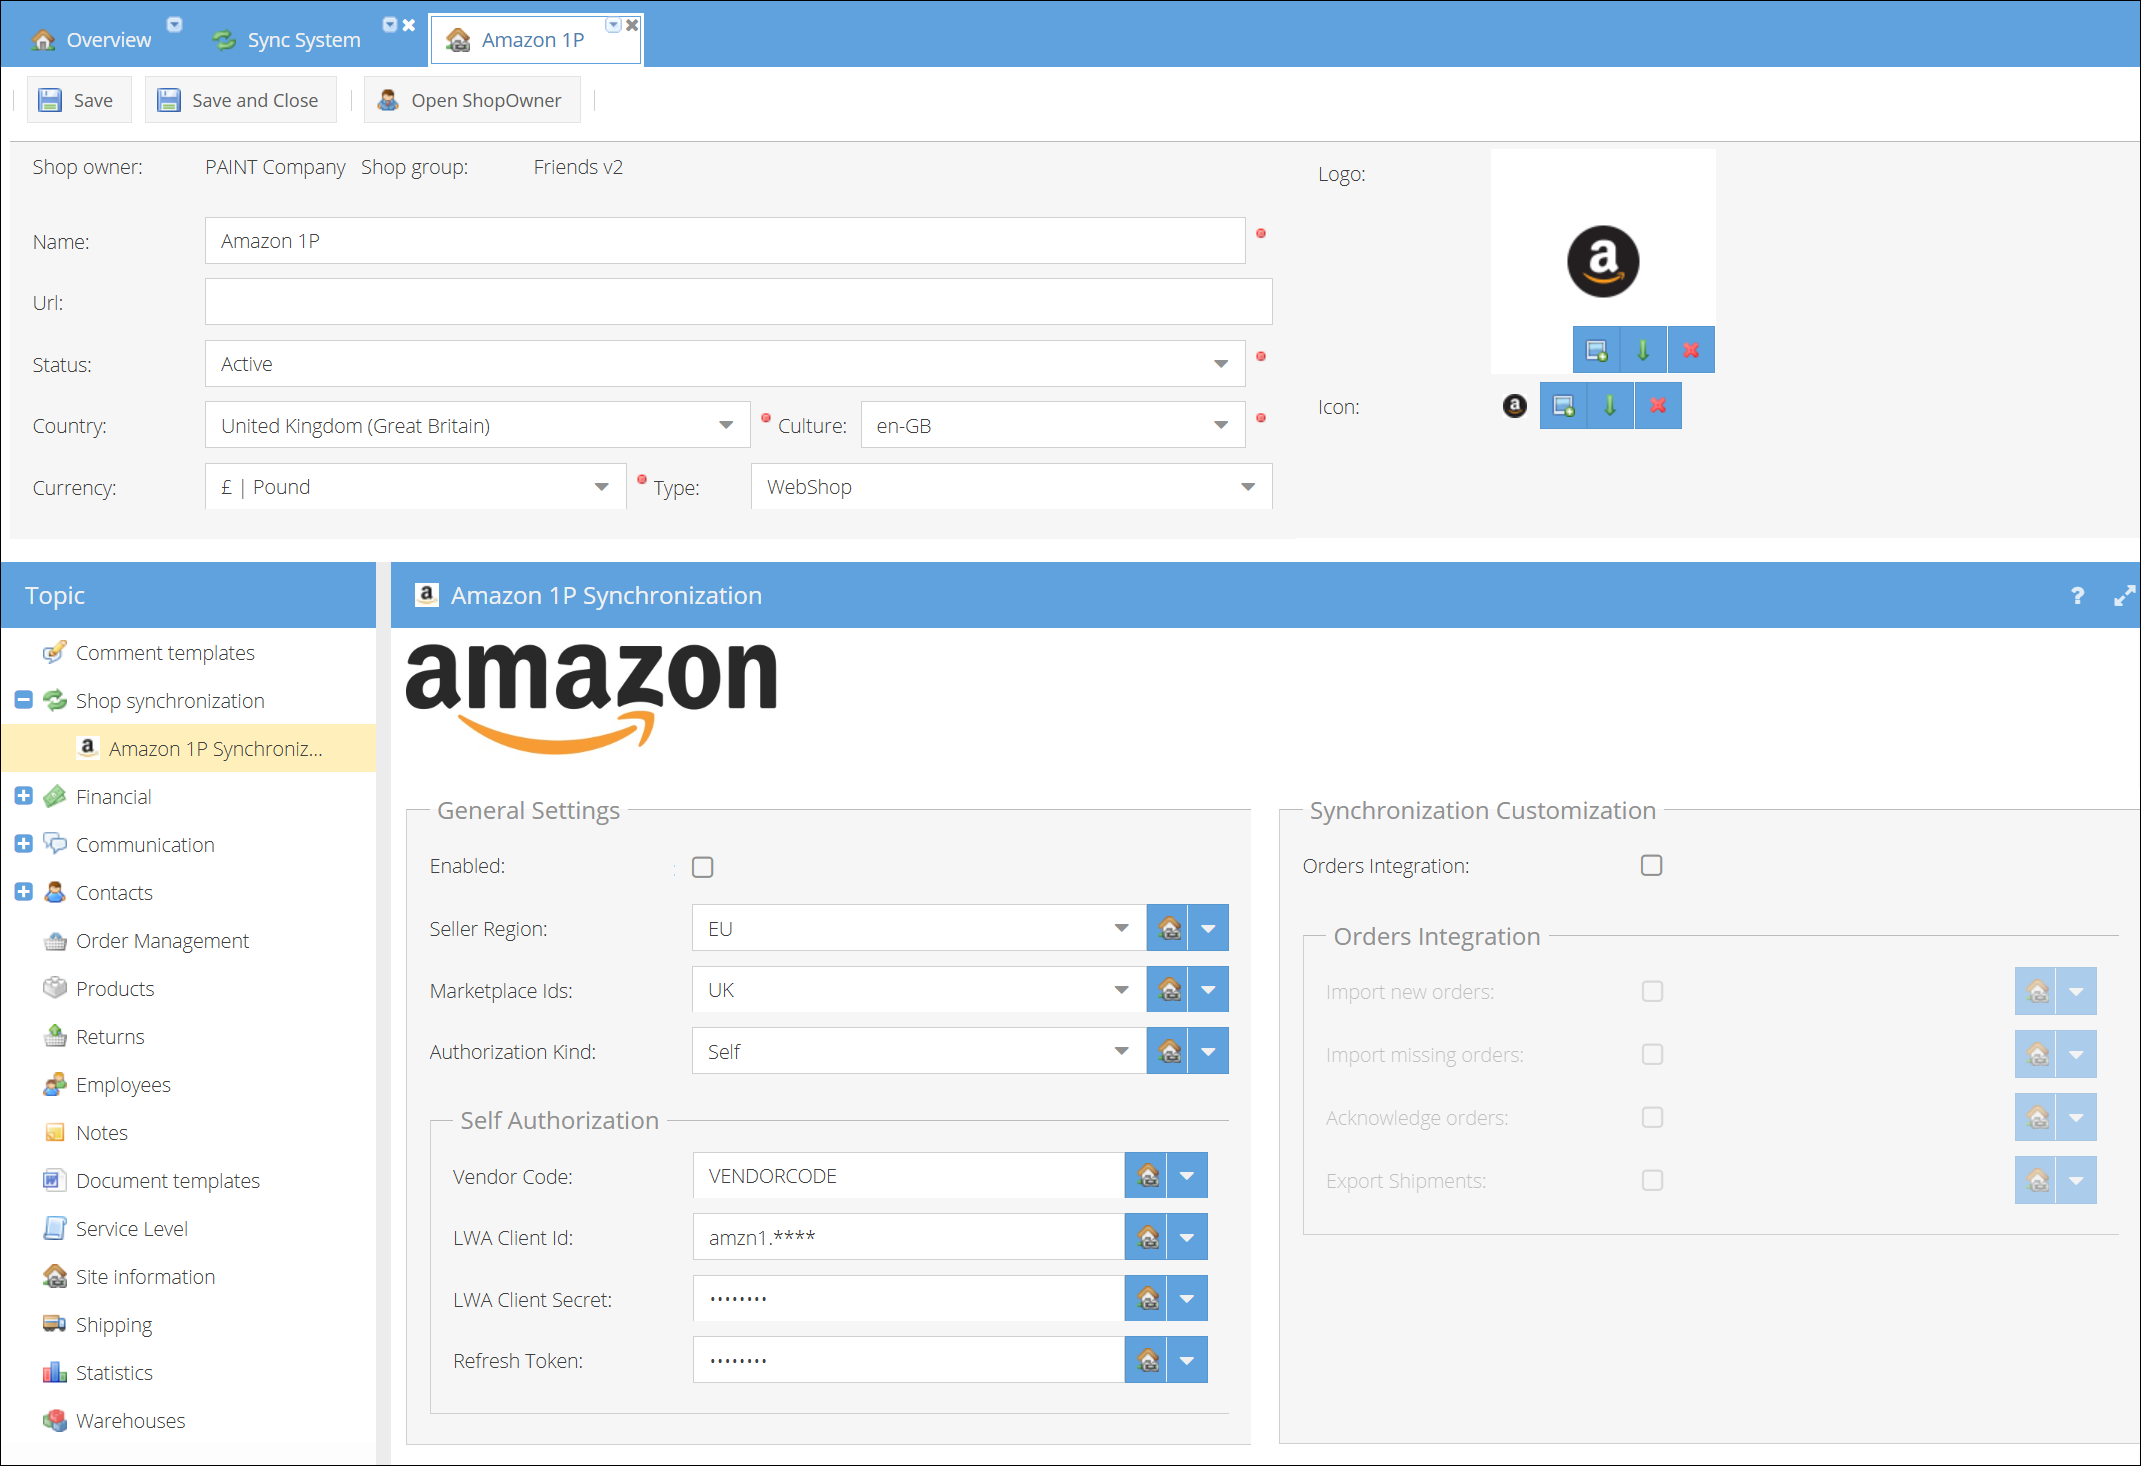Click house icon next to Seller Region
Screen dimensions: 2141x1466
coord(1168,928)
